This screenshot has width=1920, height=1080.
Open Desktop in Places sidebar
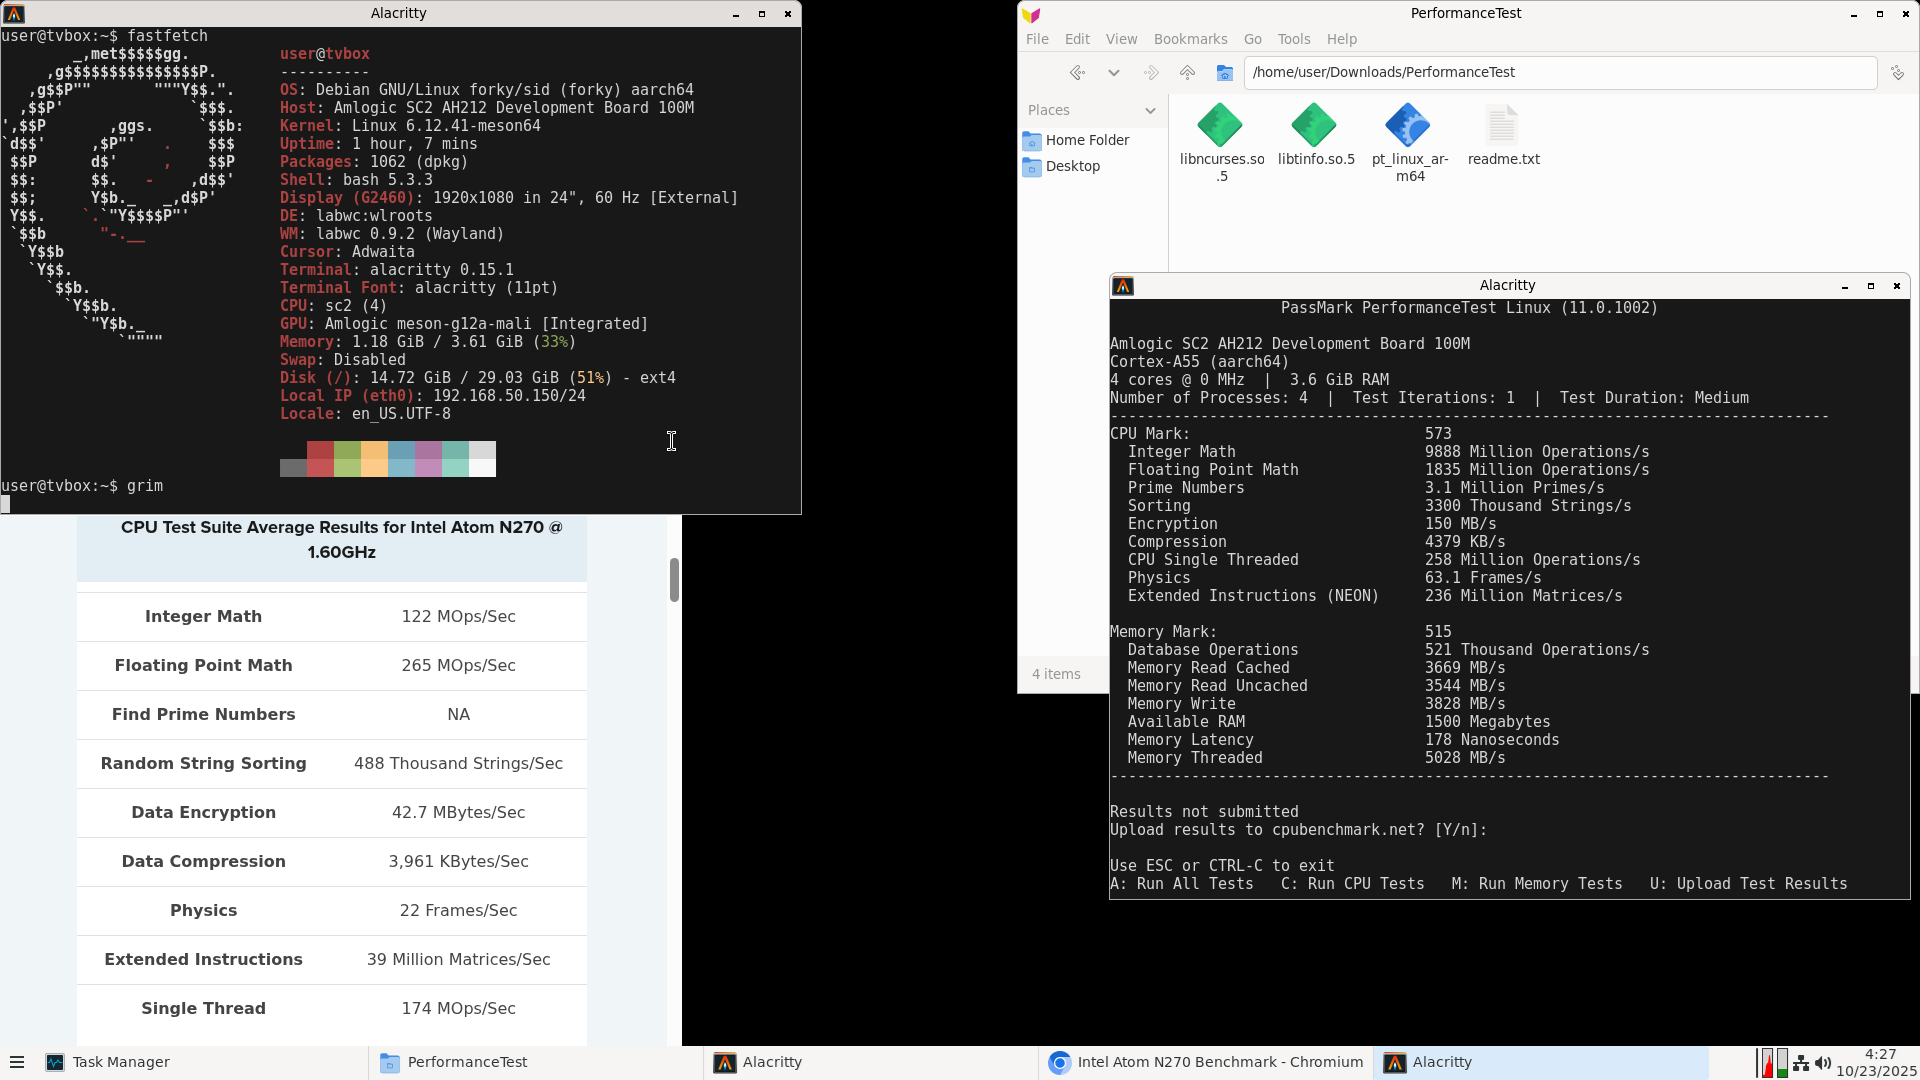click(1072, 166)
